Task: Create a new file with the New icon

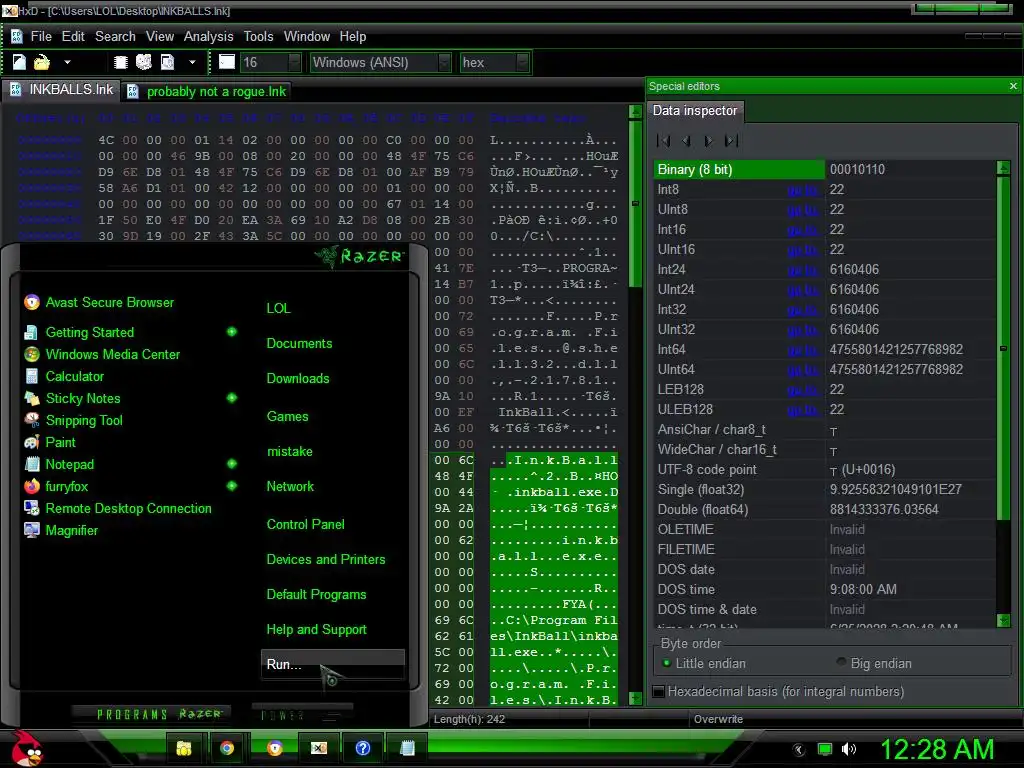Action: pyautogui.click(x=19, y=62)
